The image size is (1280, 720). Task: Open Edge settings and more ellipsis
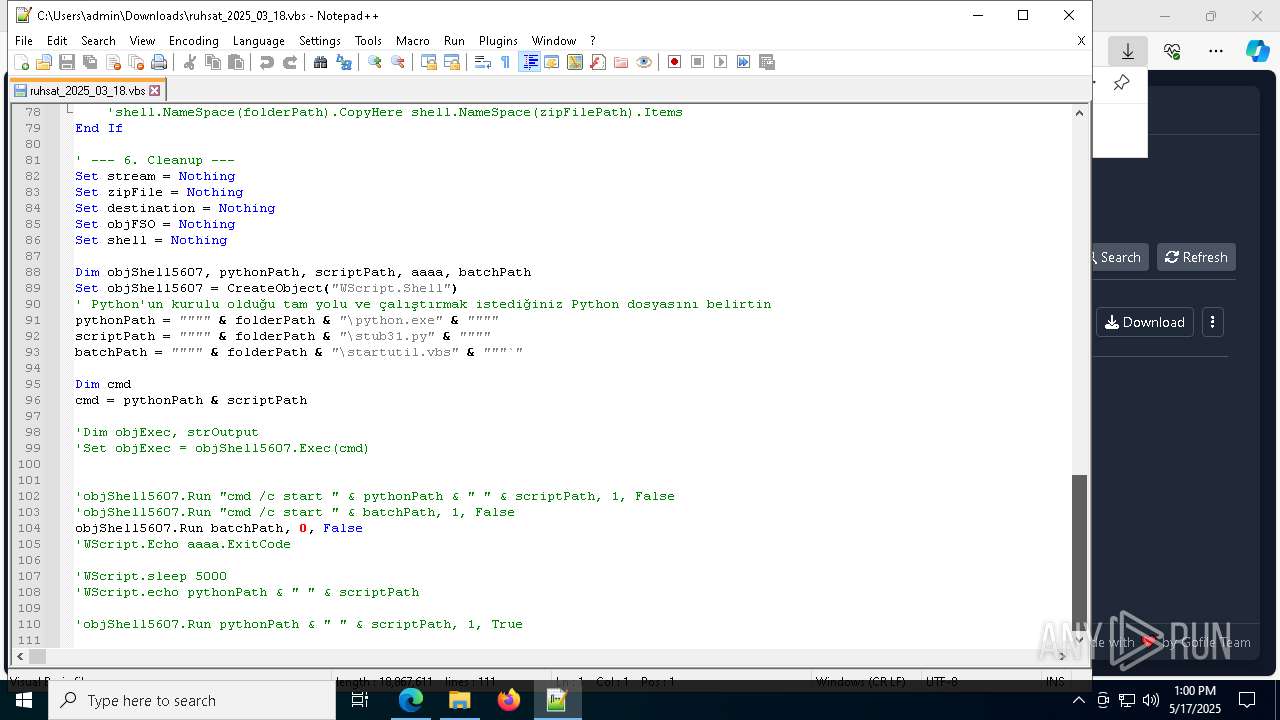click(1216, 51)
